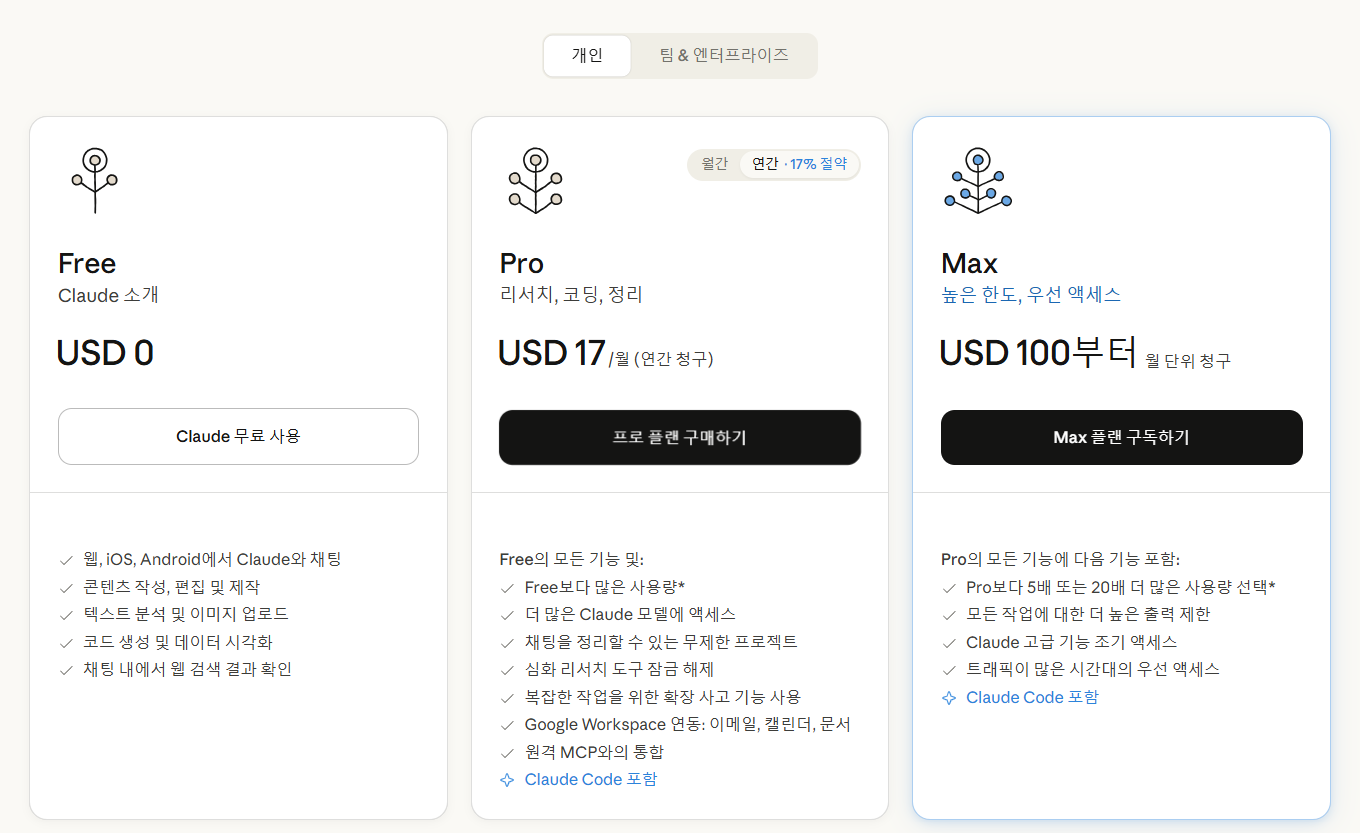This screenshot has width=1360, height=833.
Task: Click the USD 0 price
Action: [105, 354]
